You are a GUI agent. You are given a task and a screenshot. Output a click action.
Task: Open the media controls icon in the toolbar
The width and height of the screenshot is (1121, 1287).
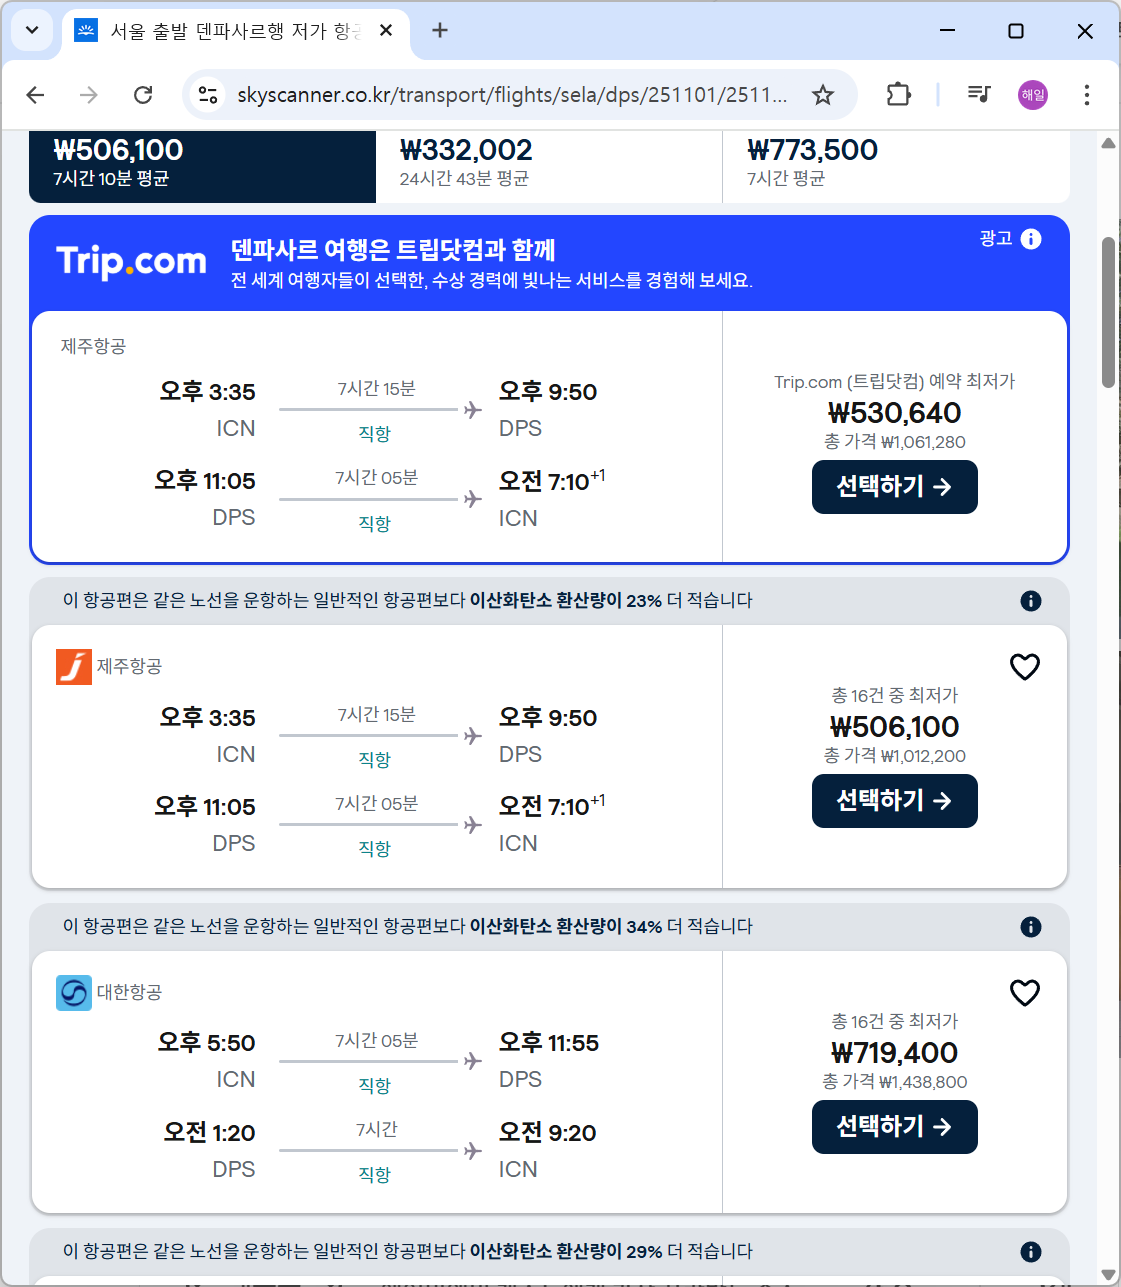978,94
